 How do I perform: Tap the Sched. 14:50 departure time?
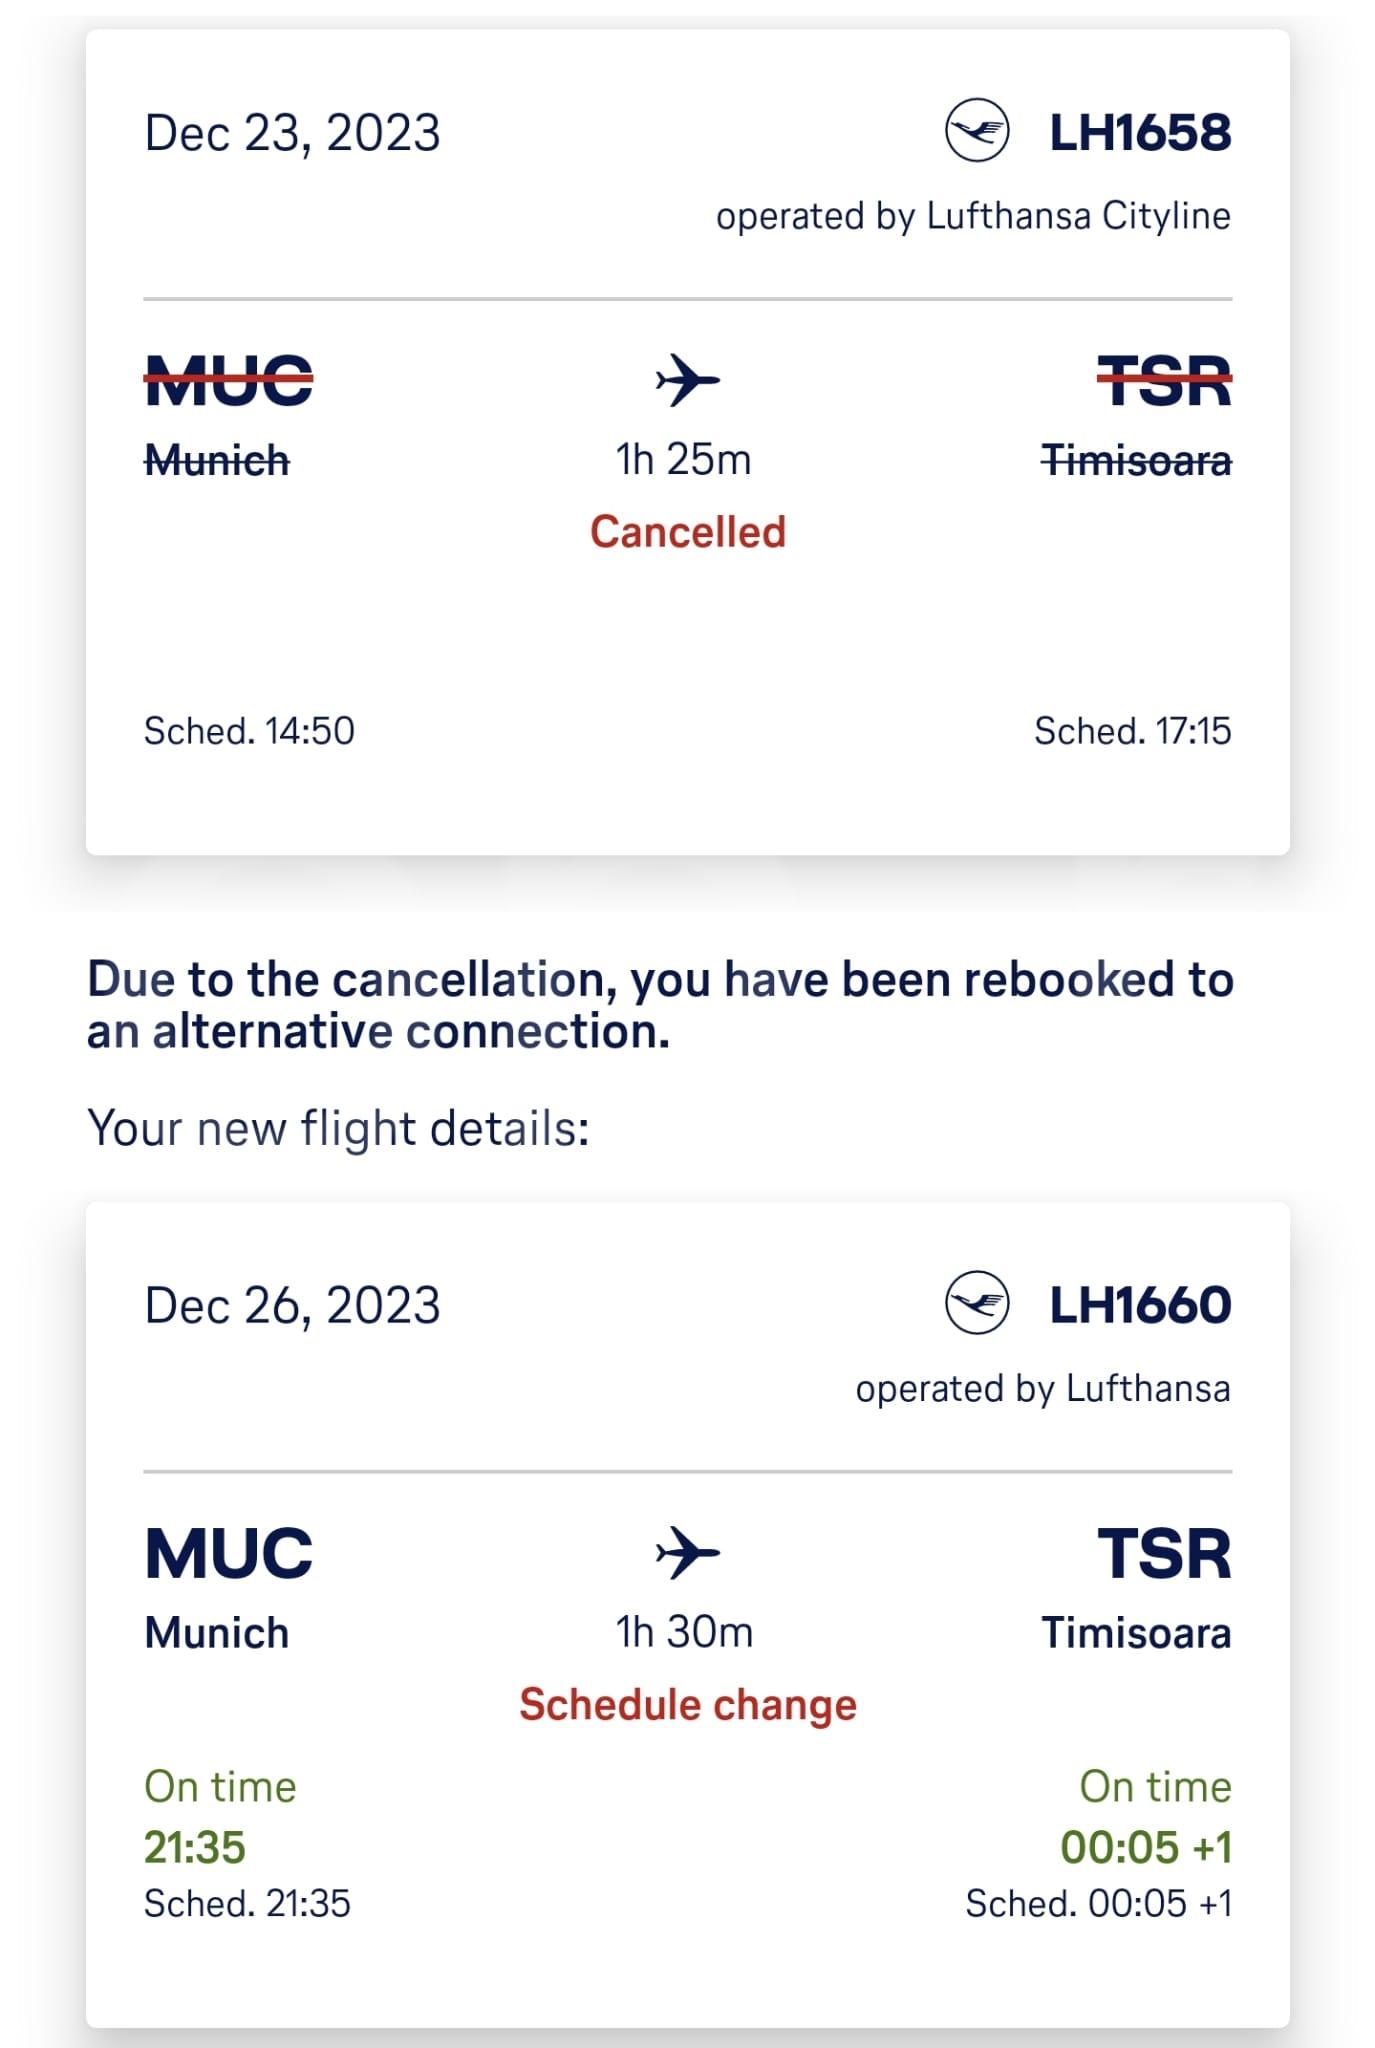point(249,731)
